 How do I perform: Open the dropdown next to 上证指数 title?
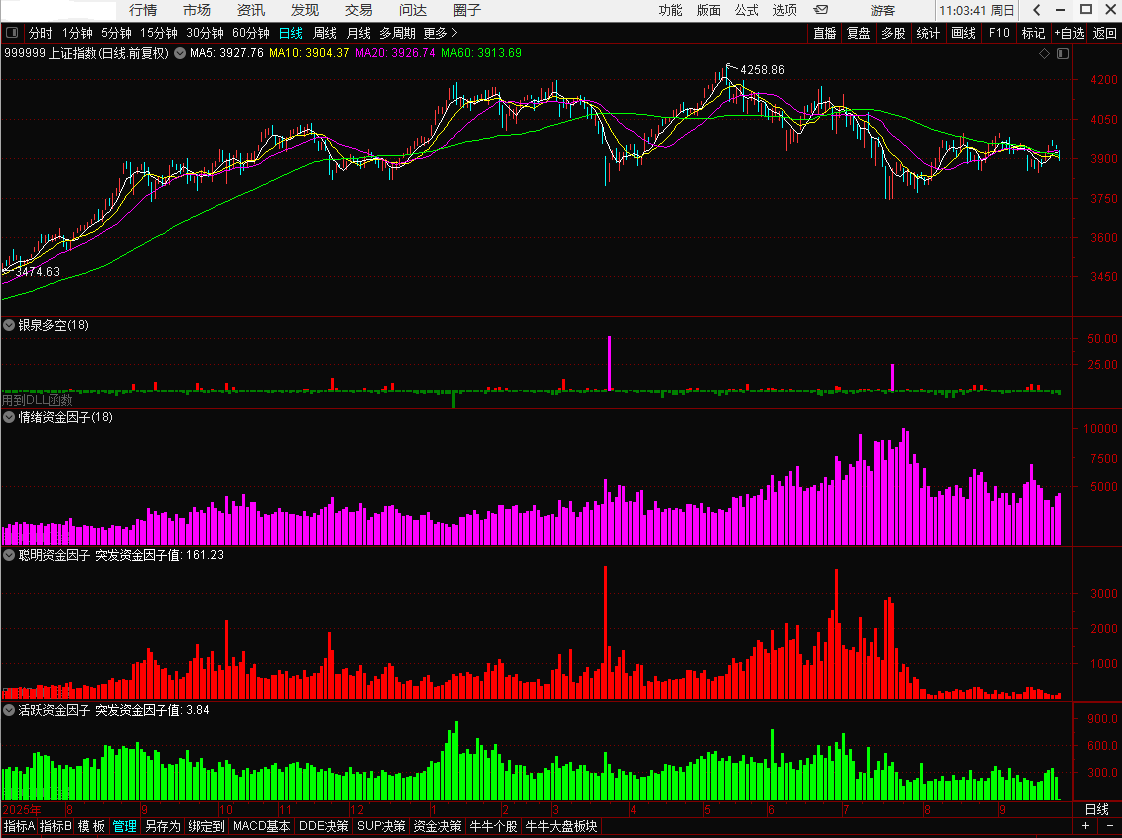point(180,53)
